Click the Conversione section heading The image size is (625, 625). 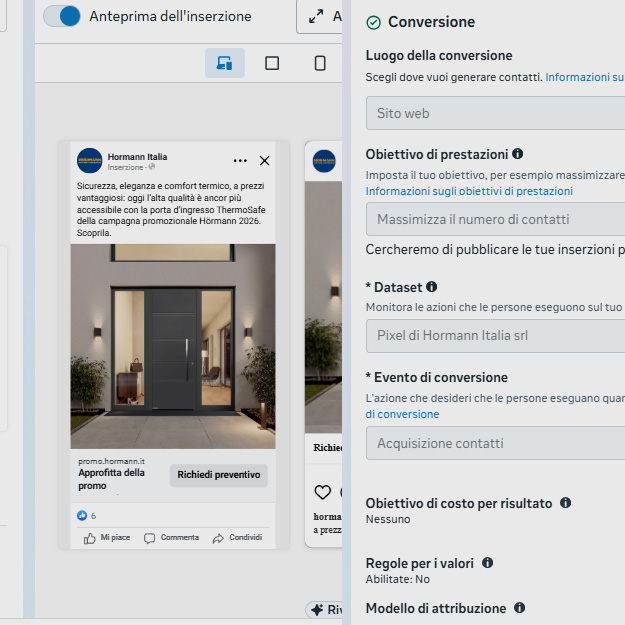(432, 22)
